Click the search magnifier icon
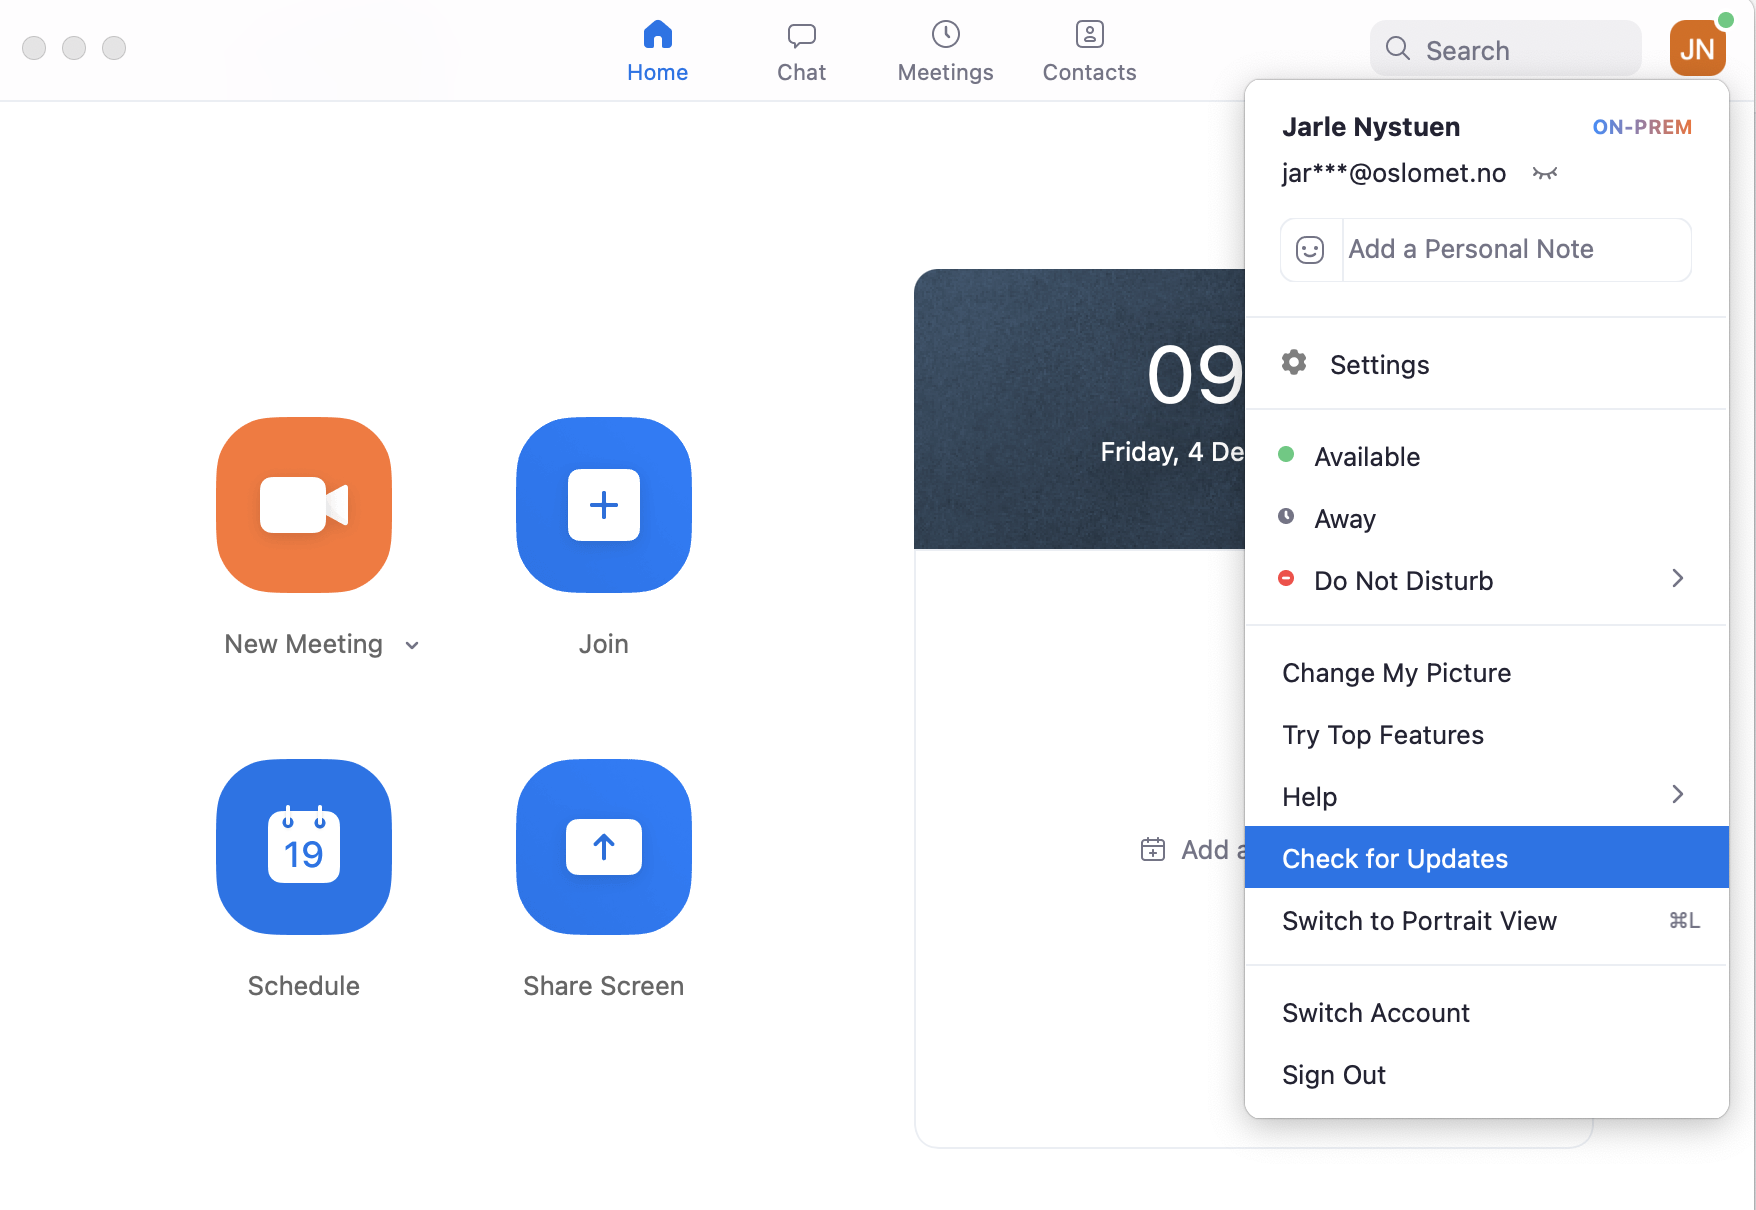1756x1210 pixels. (1398, 49)
